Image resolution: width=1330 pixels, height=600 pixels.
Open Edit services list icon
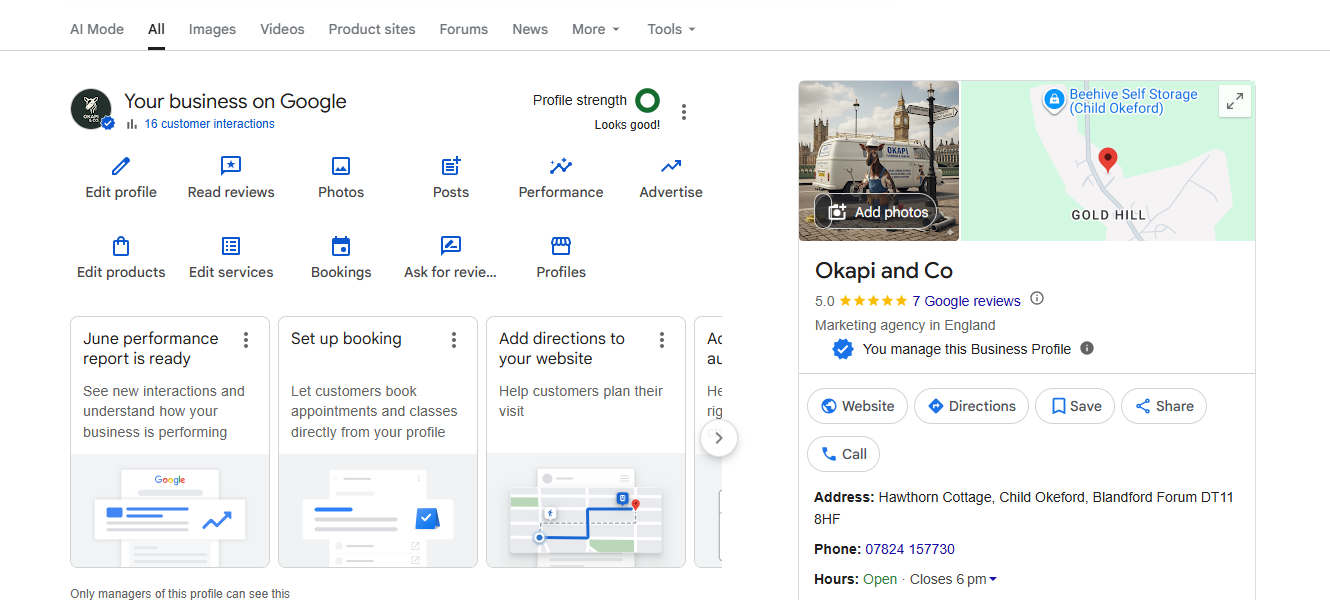click(231, 246)
